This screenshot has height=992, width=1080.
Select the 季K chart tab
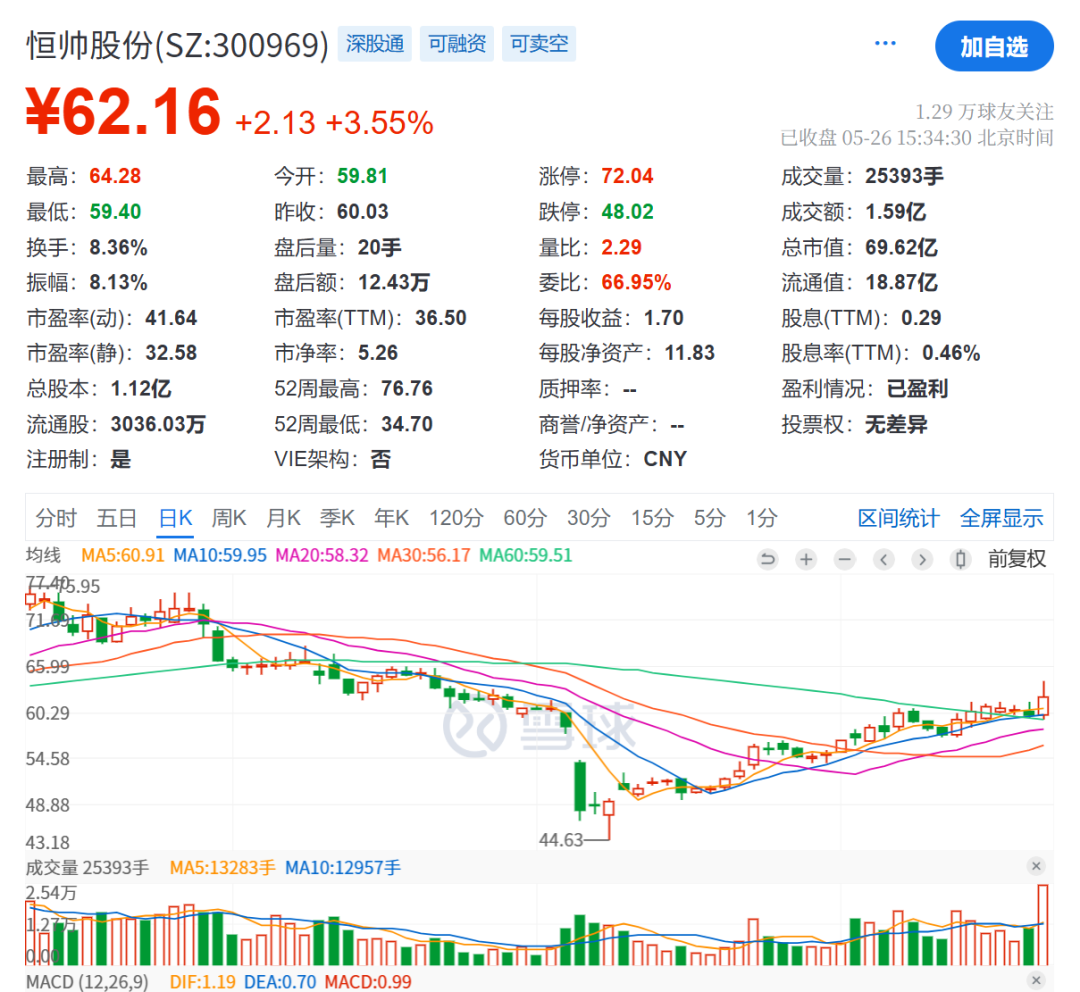[337, 518]
